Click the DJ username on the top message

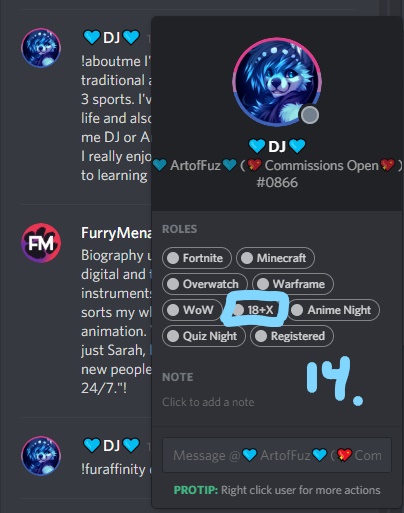(111, 37)
